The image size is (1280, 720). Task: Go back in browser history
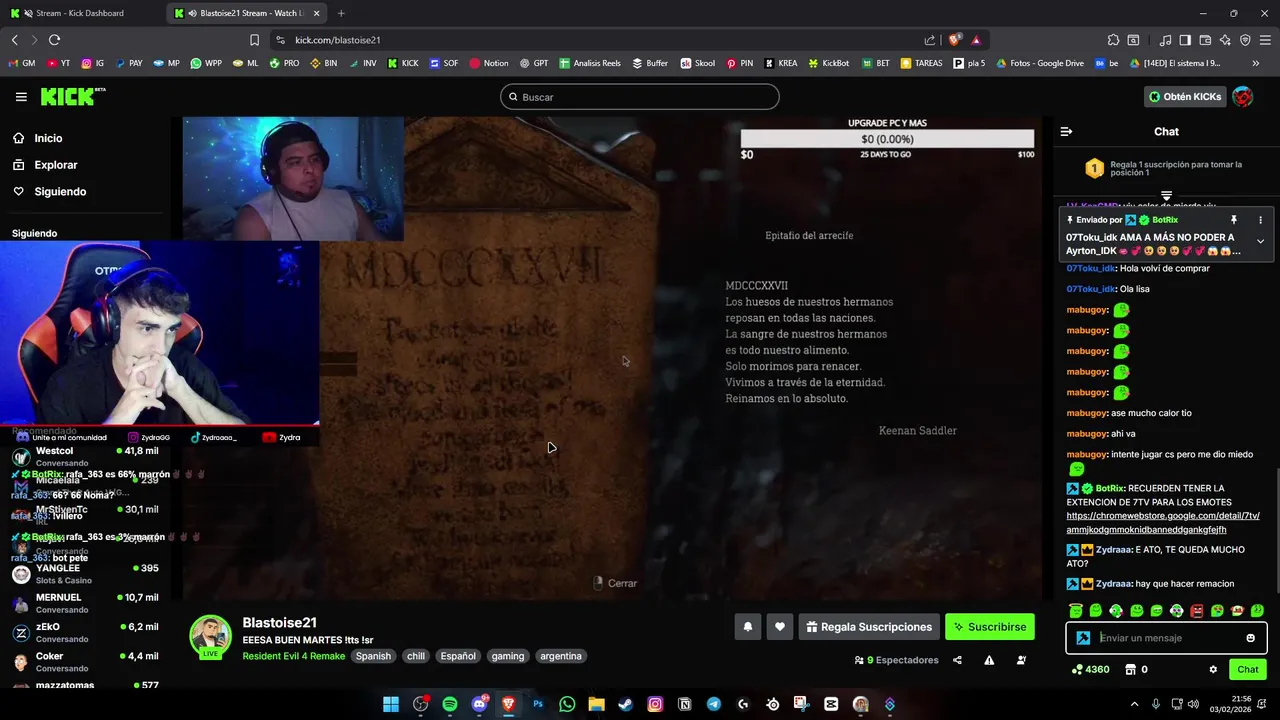tap(14, 40)
